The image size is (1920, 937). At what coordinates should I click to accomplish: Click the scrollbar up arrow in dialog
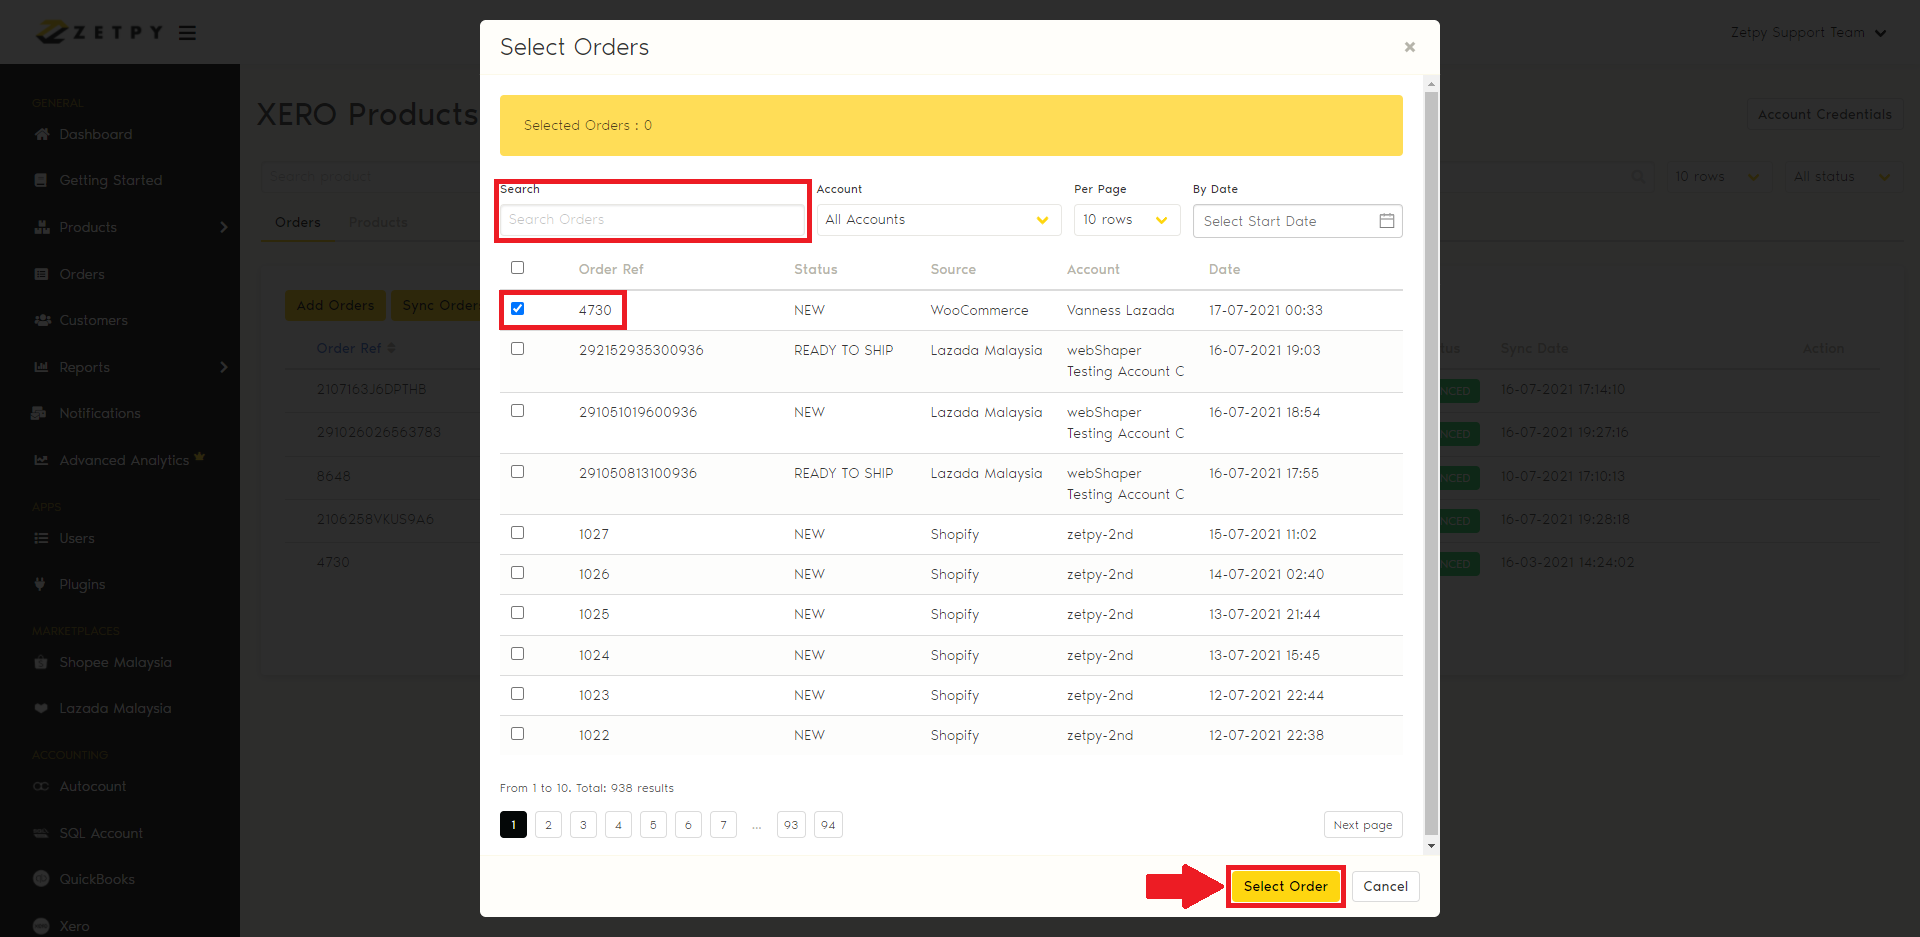tap(1431, 84)
